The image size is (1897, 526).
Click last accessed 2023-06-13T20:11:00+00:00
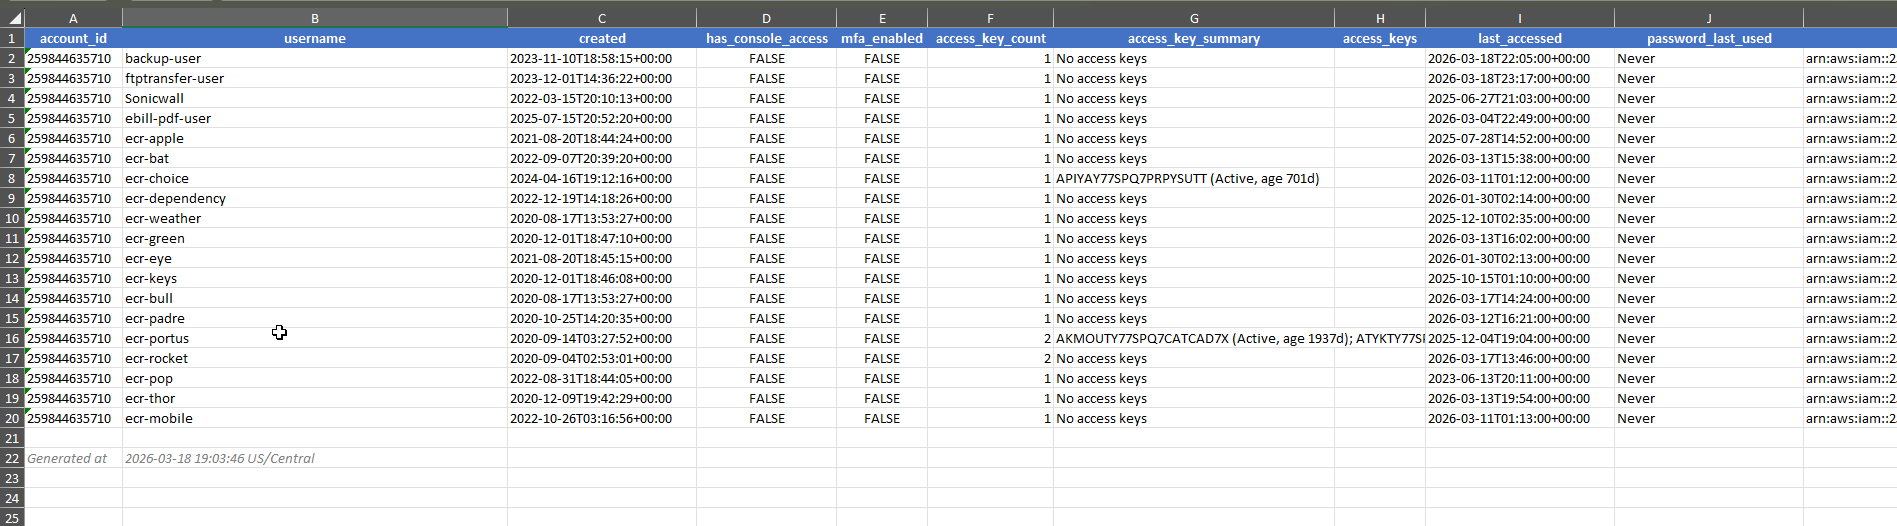click(x=1520, y=378)
